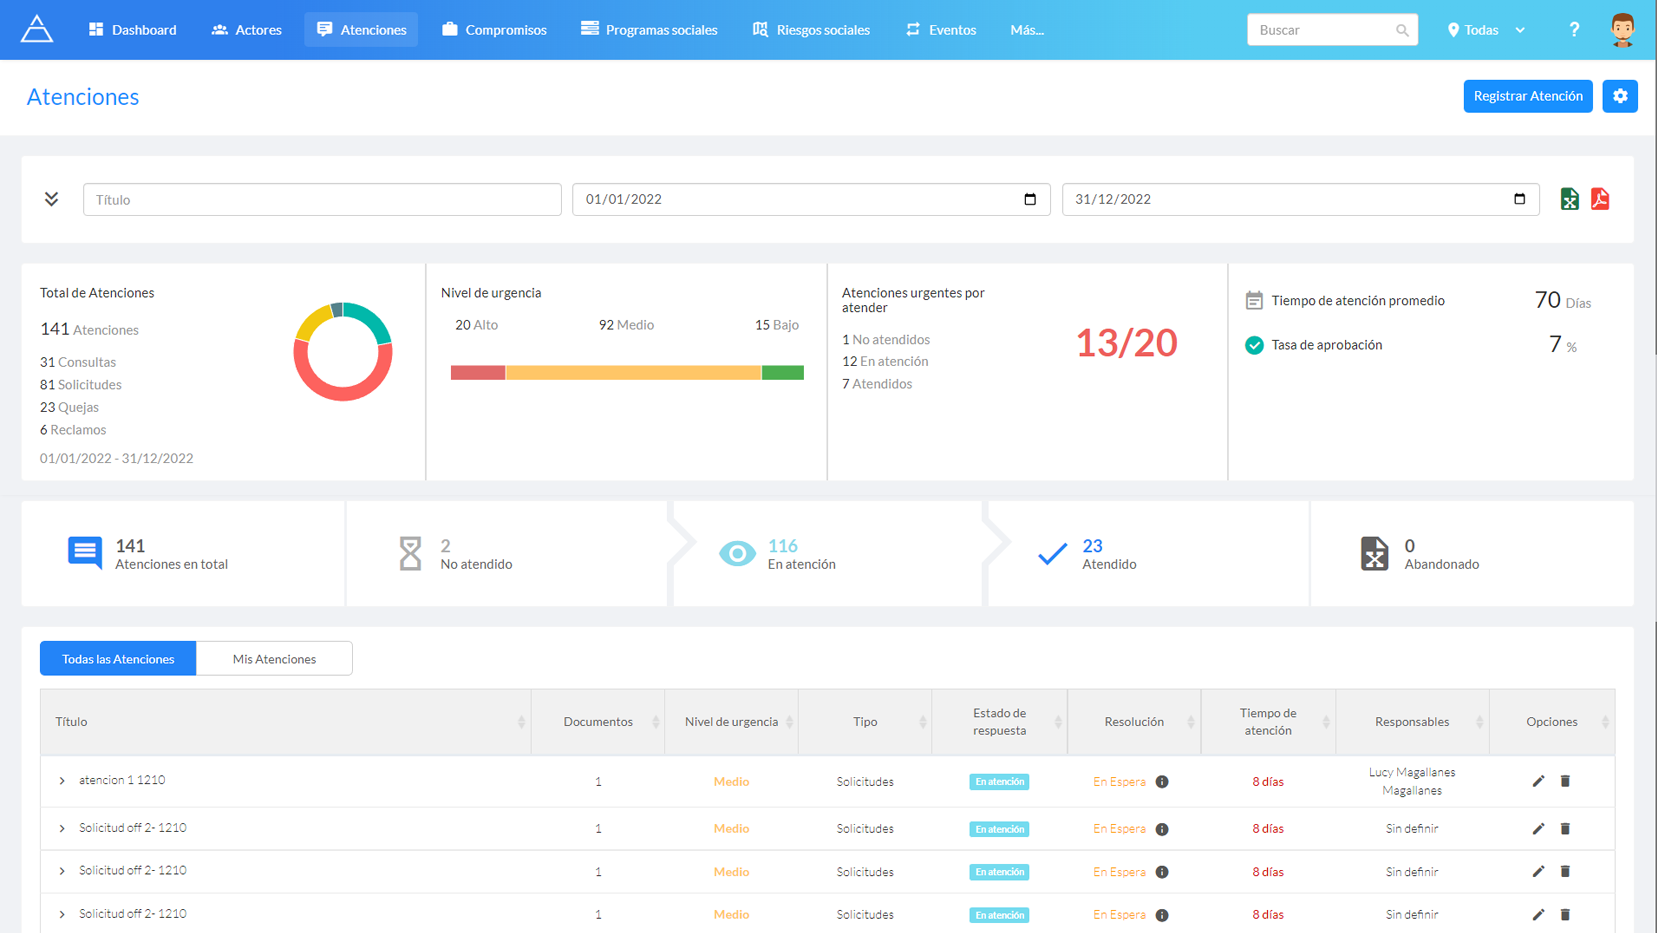The height and width of the screenshot is (933, 1657).
Task: Click the 23 Atendido status card
Action: 1148,554
